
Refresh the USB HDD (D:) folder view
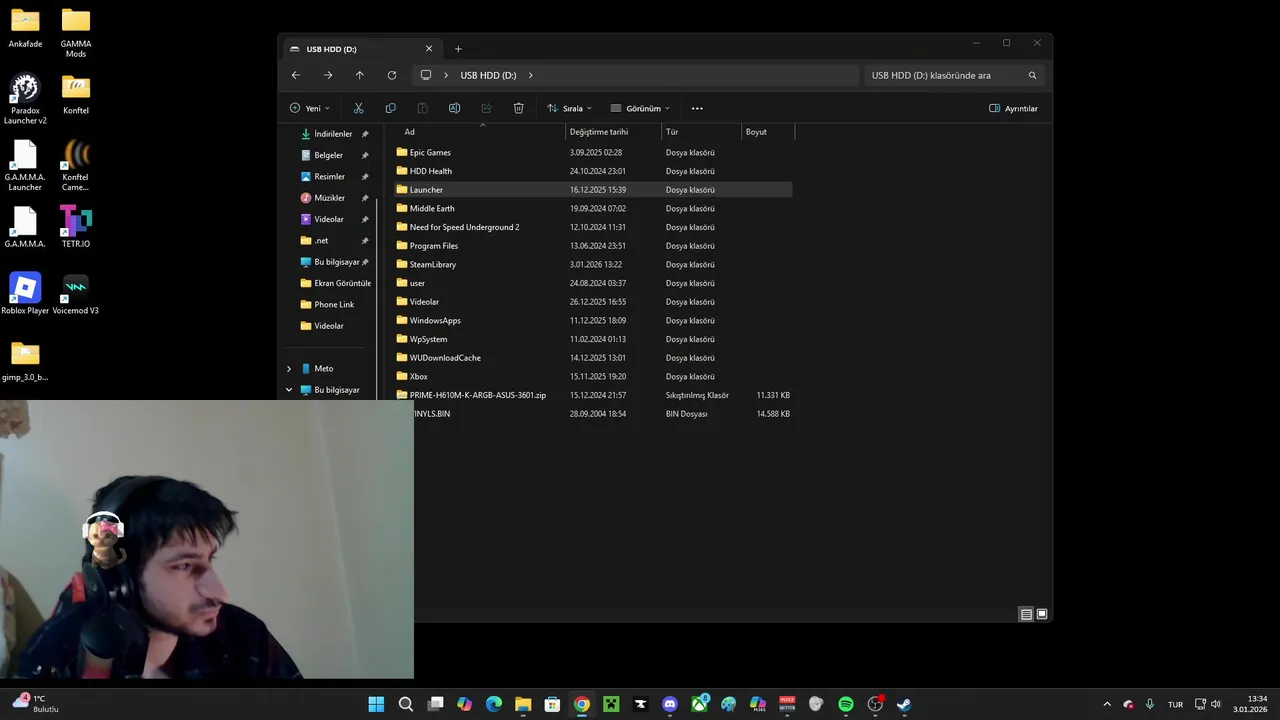392,75
